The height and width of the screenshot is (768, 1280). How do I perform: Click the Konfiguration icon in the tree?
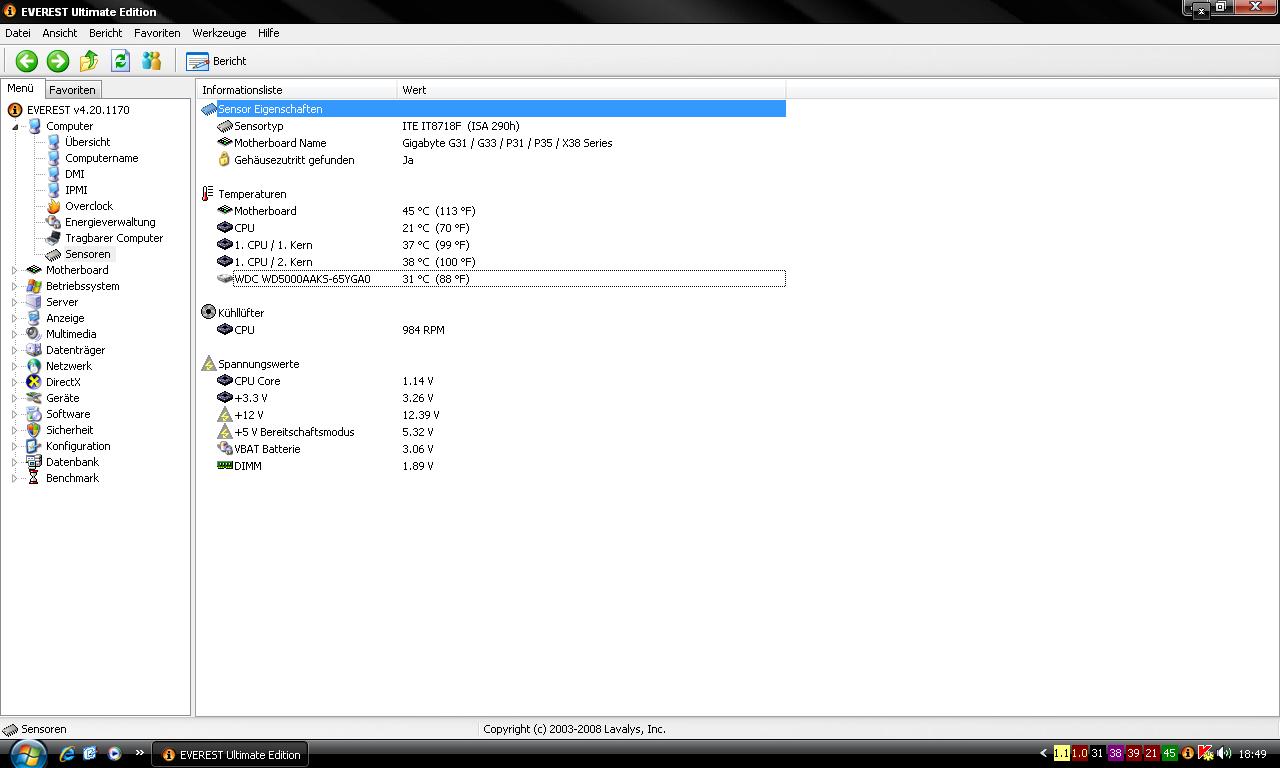(34, 446)
